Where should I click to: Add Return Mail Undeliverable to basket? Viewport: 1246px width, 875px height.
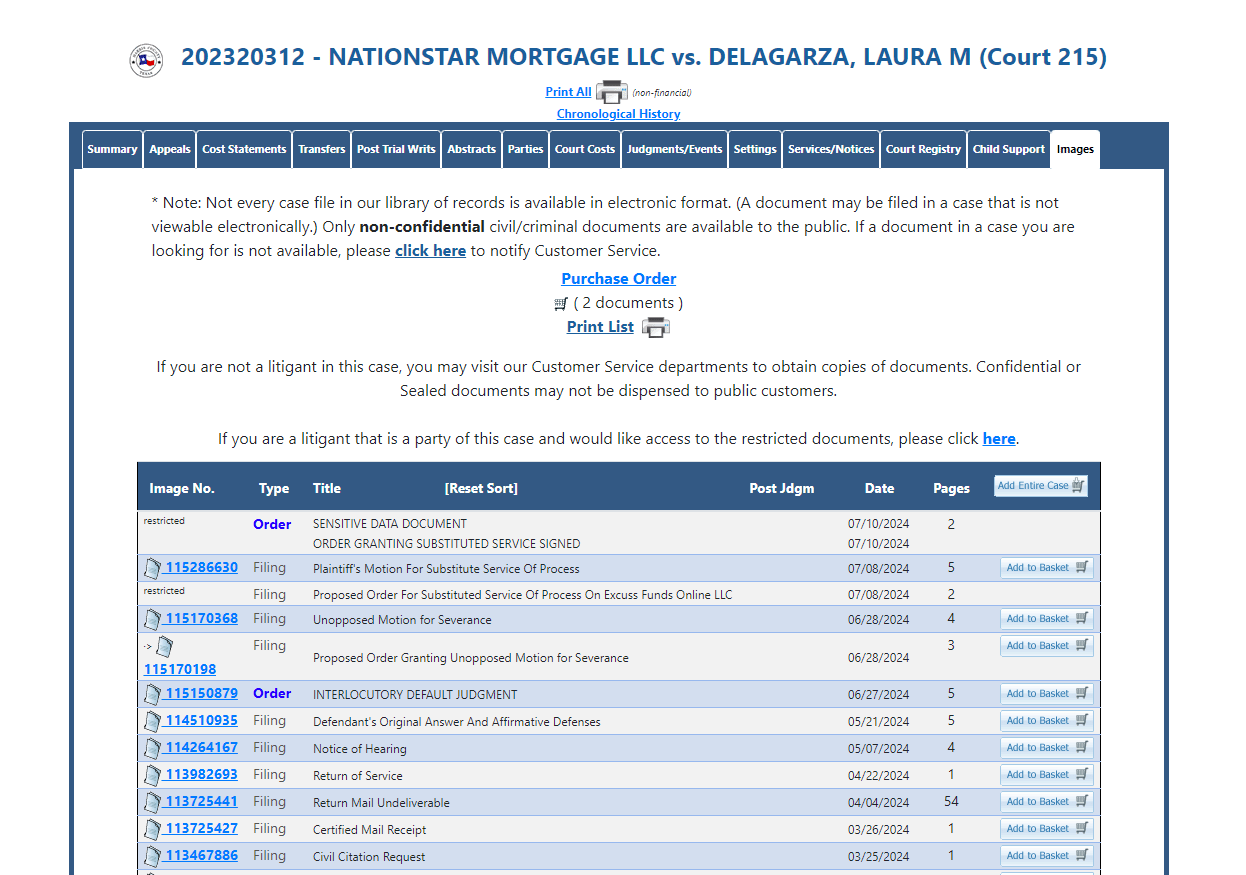click(1047, 802)
